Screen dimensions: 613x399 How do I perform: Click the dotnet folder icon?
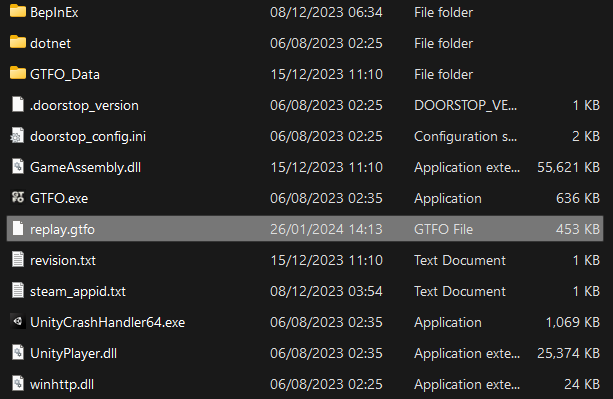point(18,42)
